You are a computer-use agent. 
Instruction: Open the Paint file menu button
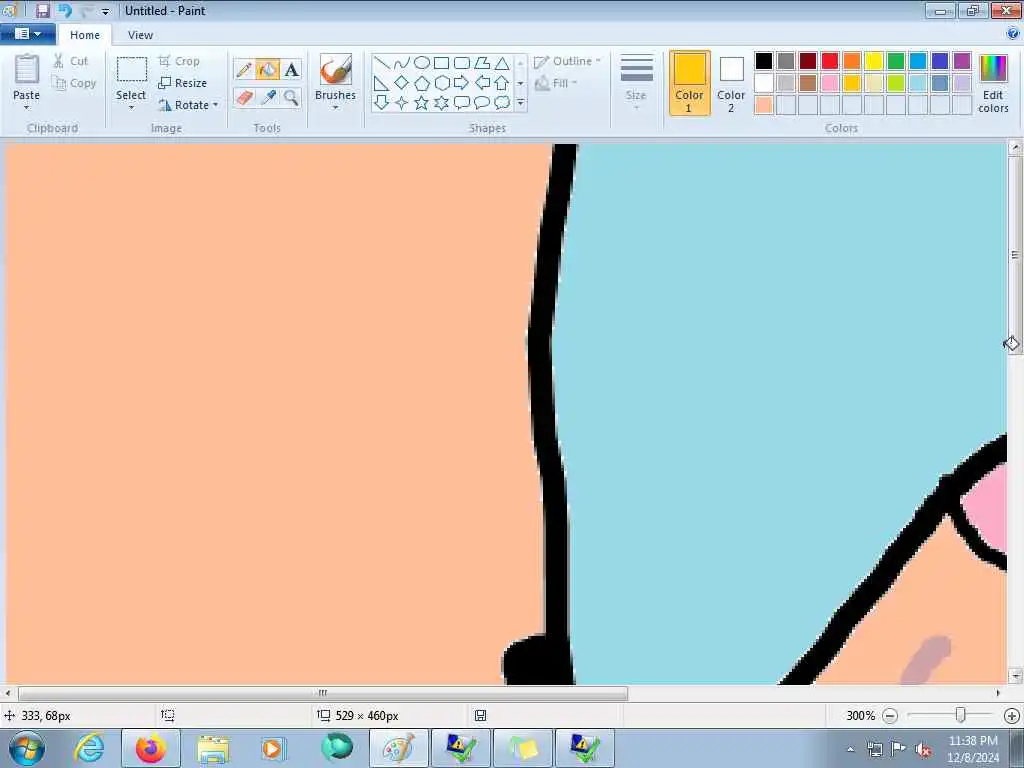coord(27,34)
